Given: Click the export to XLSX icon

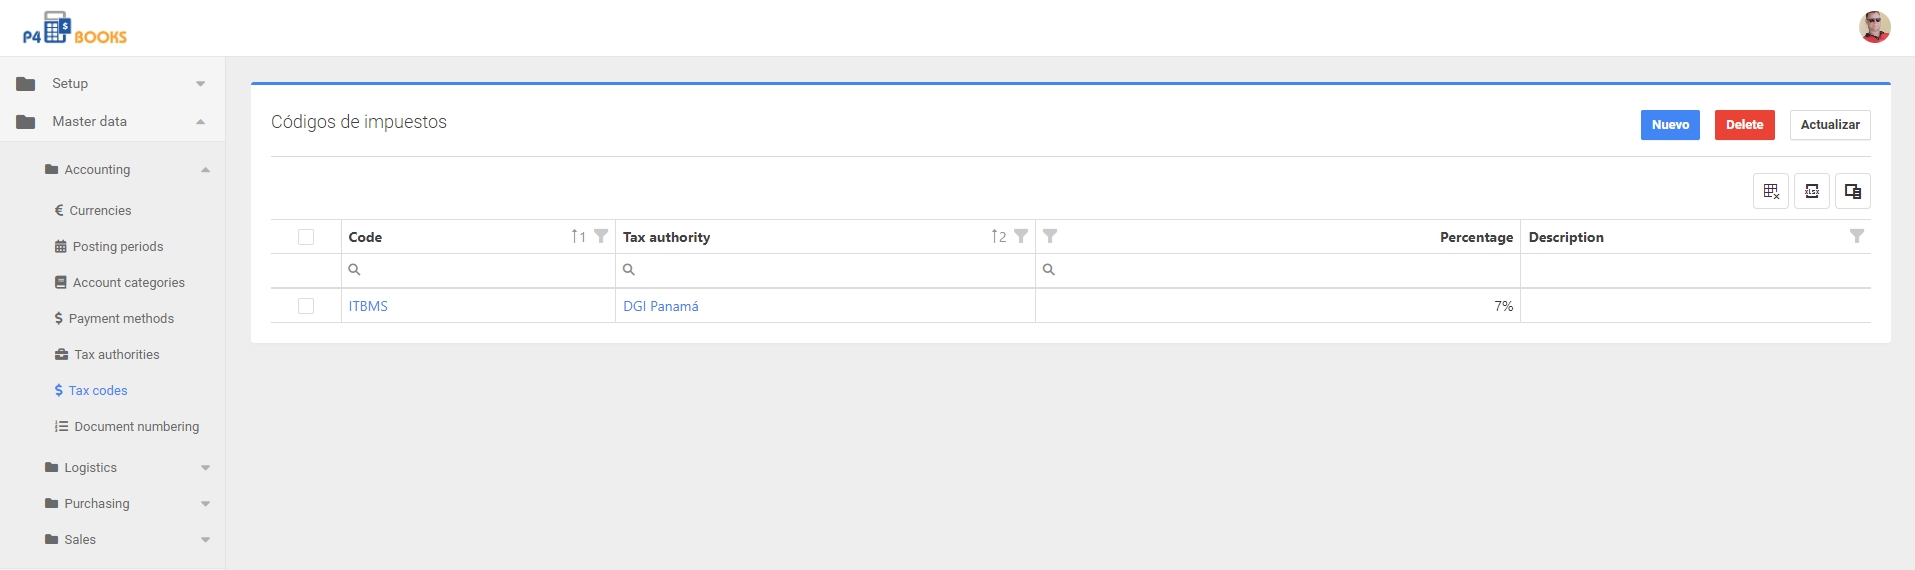Looking at the screenshot, I should (x=1811, y=191).
